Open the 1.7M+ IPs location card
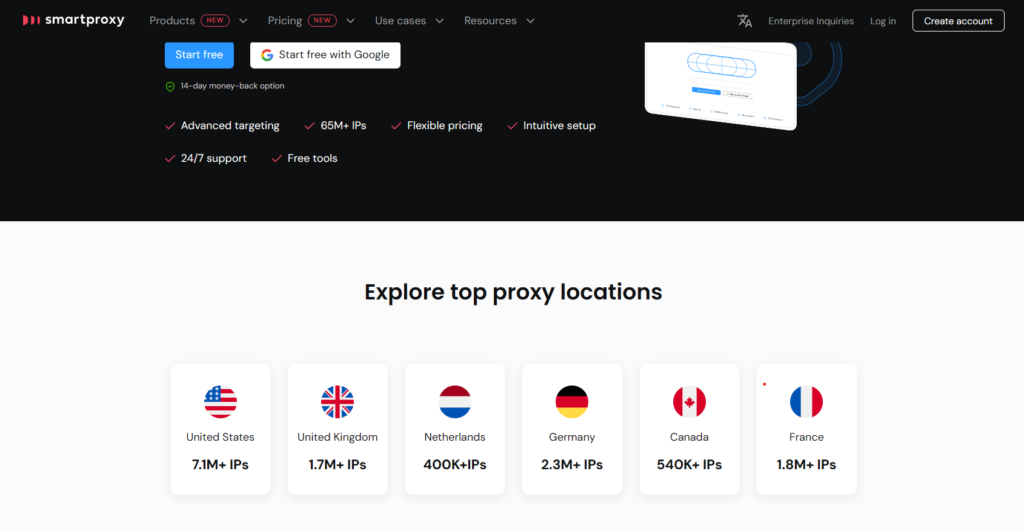Screen dimensions: 1024x531 pyautogui.click(x=338, y=429)
